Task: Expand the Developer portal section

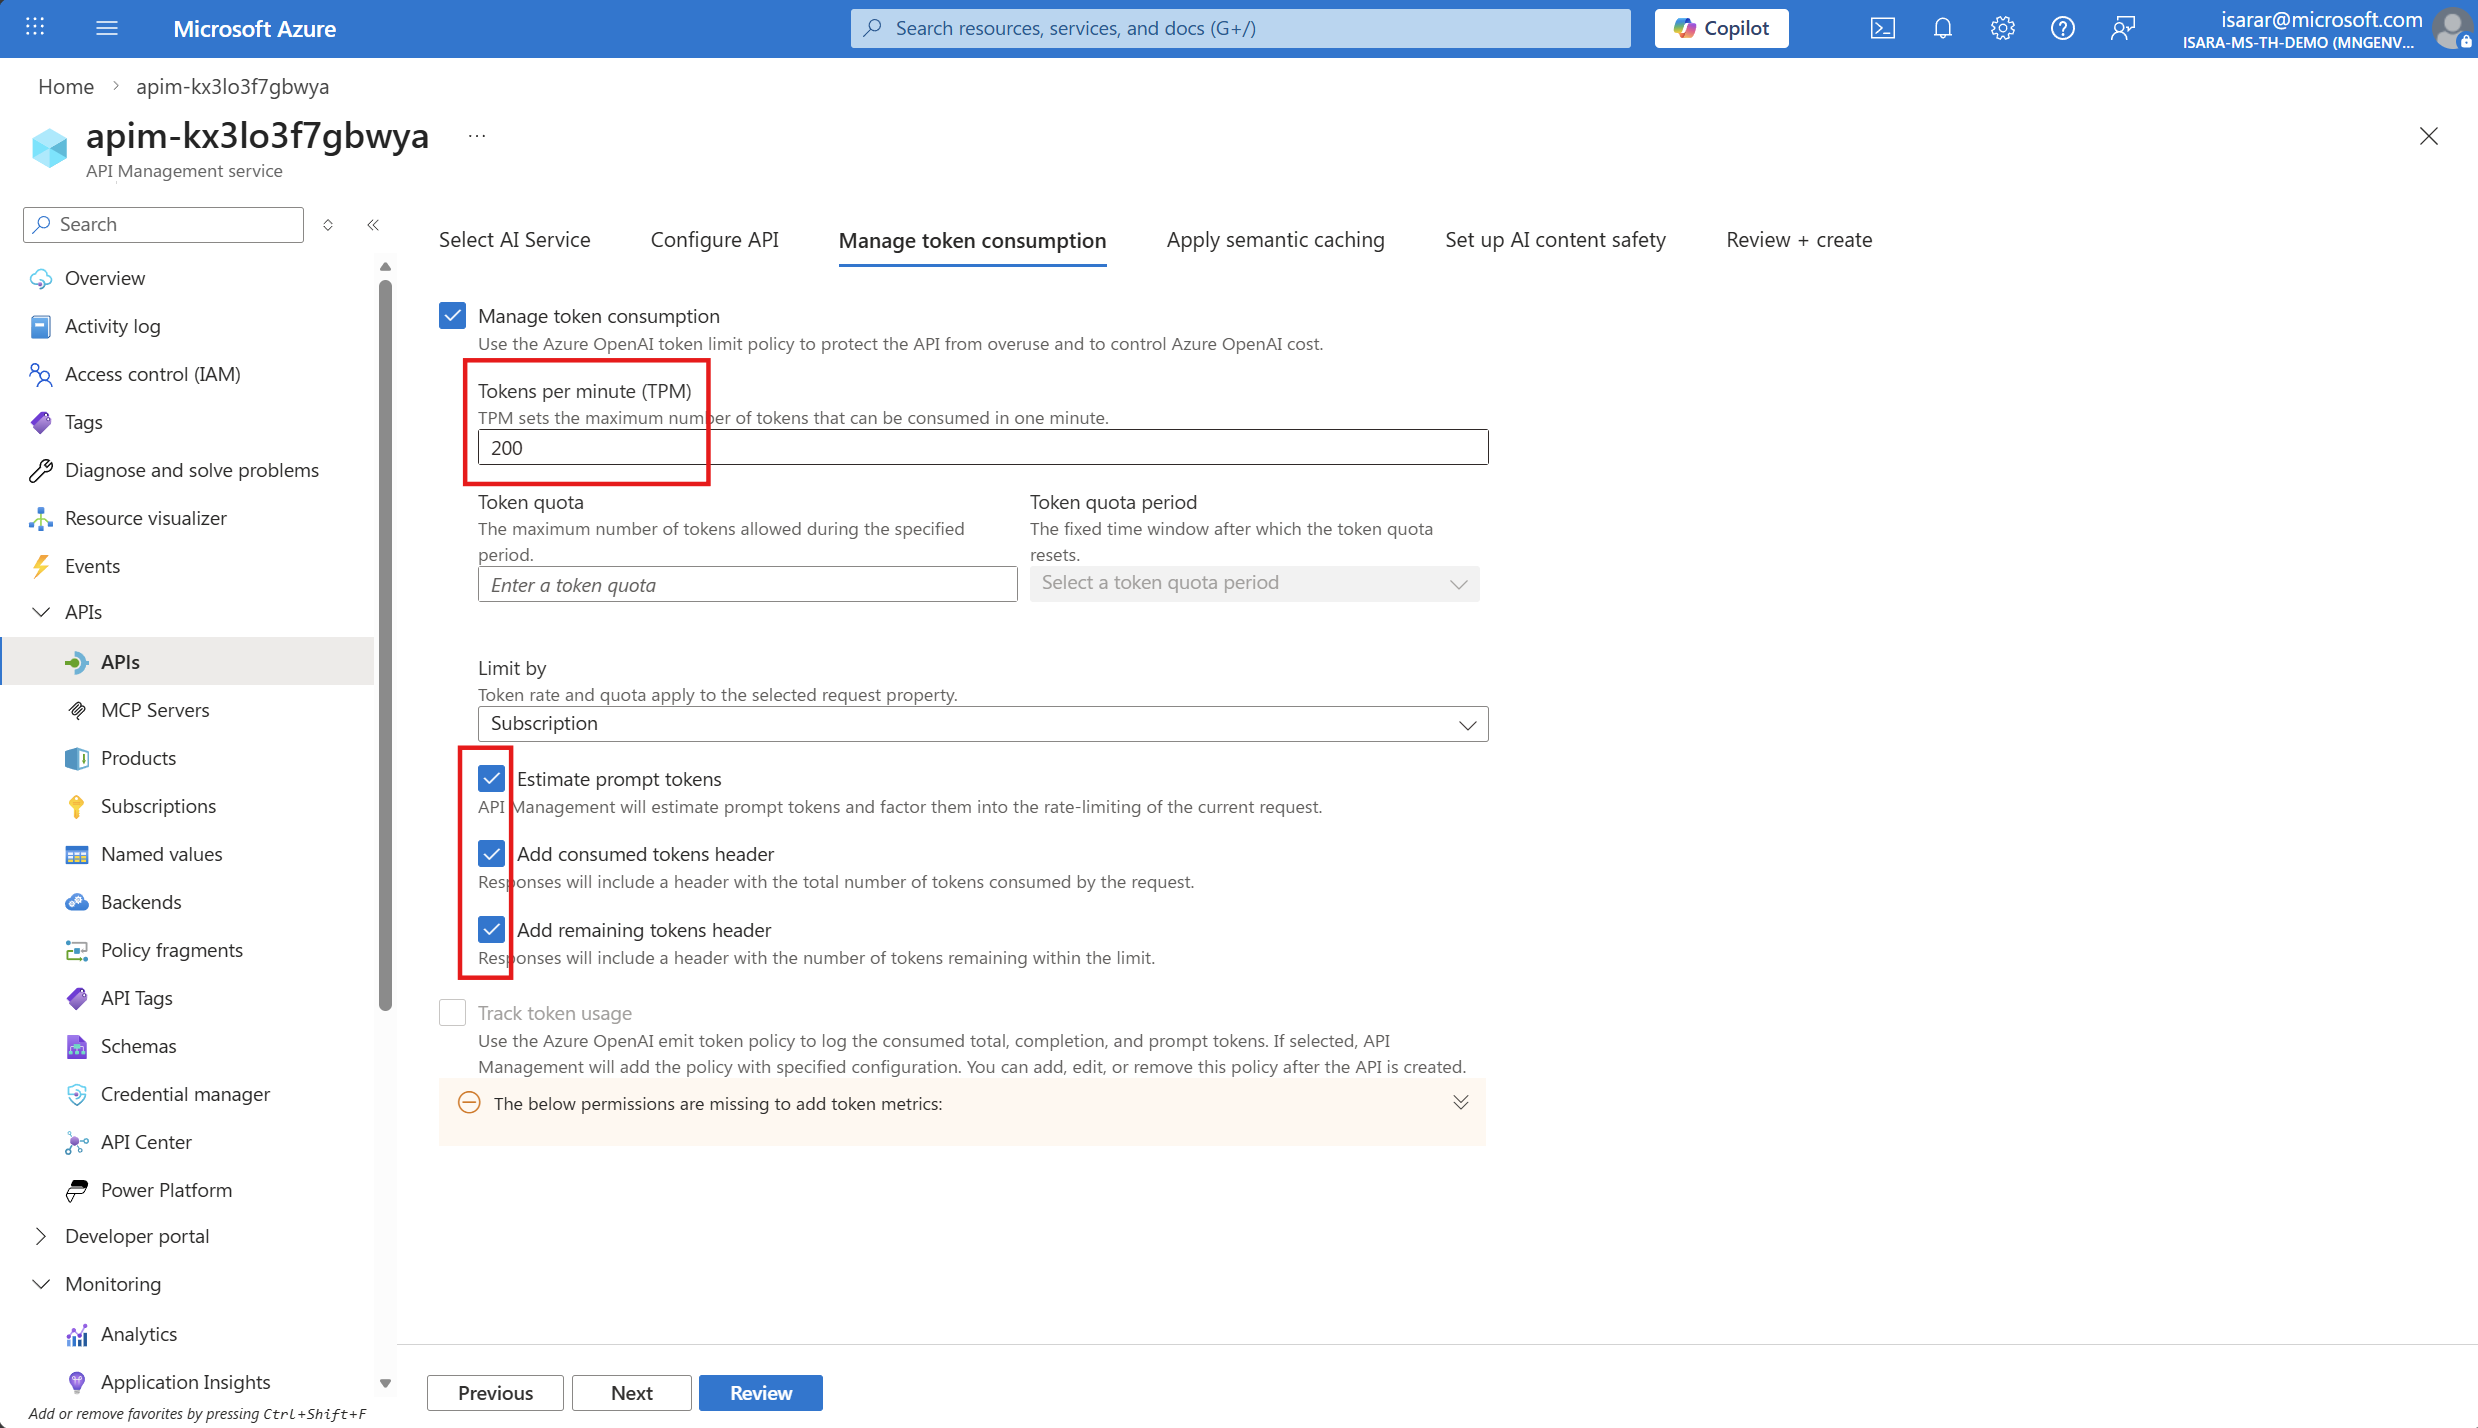Action: (x=41, y=1236)
